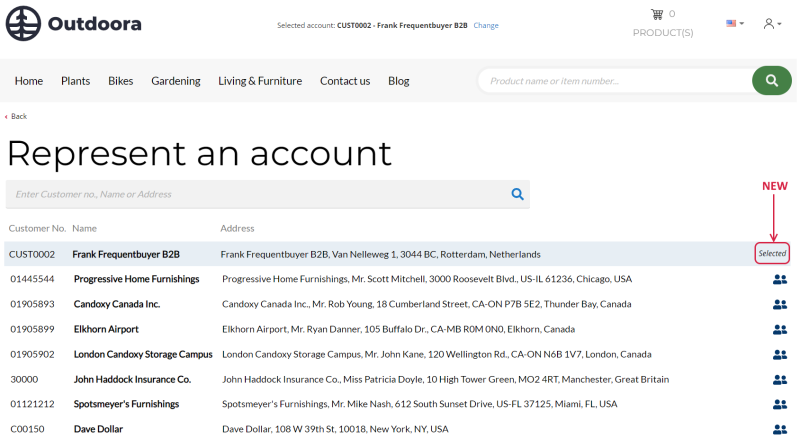
Task: Represent John Haddock Insurance Co. icon
Action: (780, 380)
